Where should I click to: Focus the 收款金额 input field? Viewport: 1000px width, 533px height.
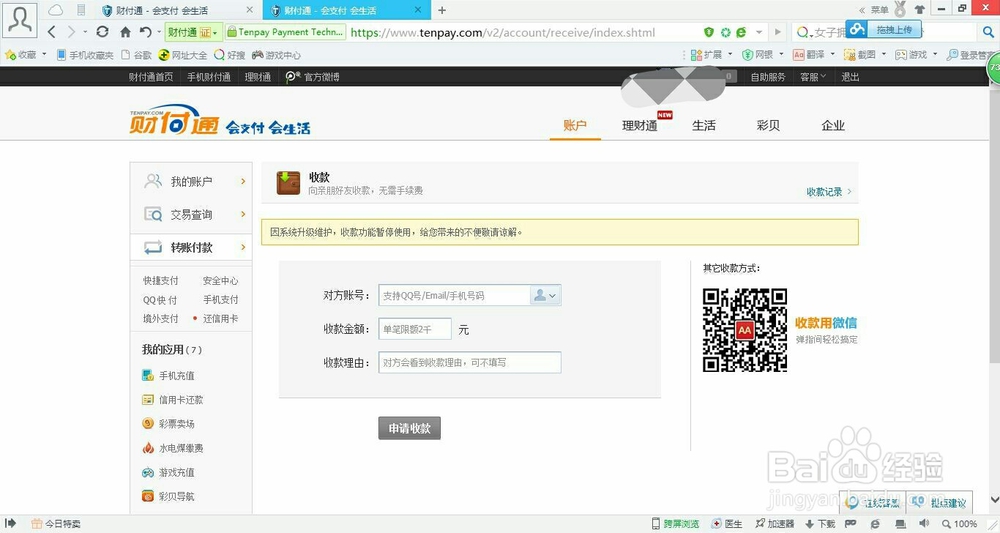click(x=415, y=329)
